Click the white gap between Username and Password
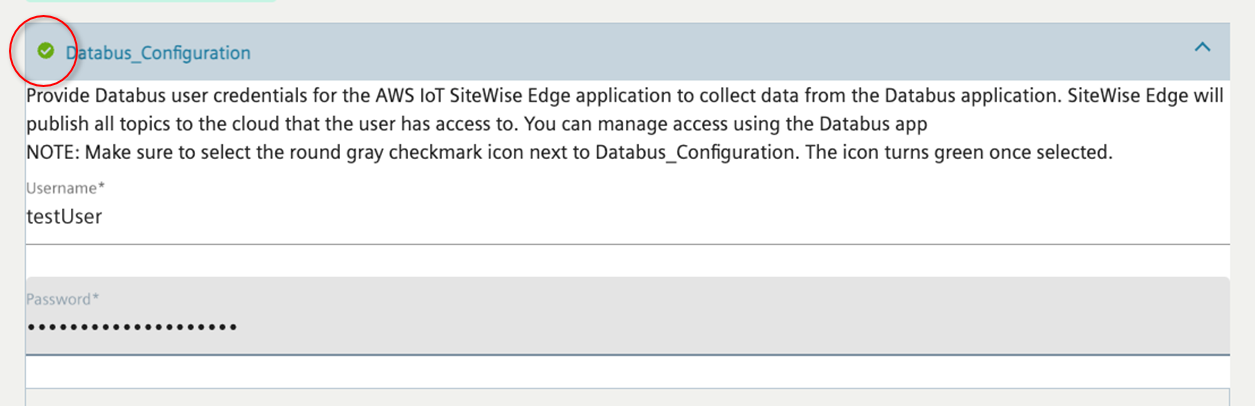The image size is (1255, 406). tap(600, 260)
